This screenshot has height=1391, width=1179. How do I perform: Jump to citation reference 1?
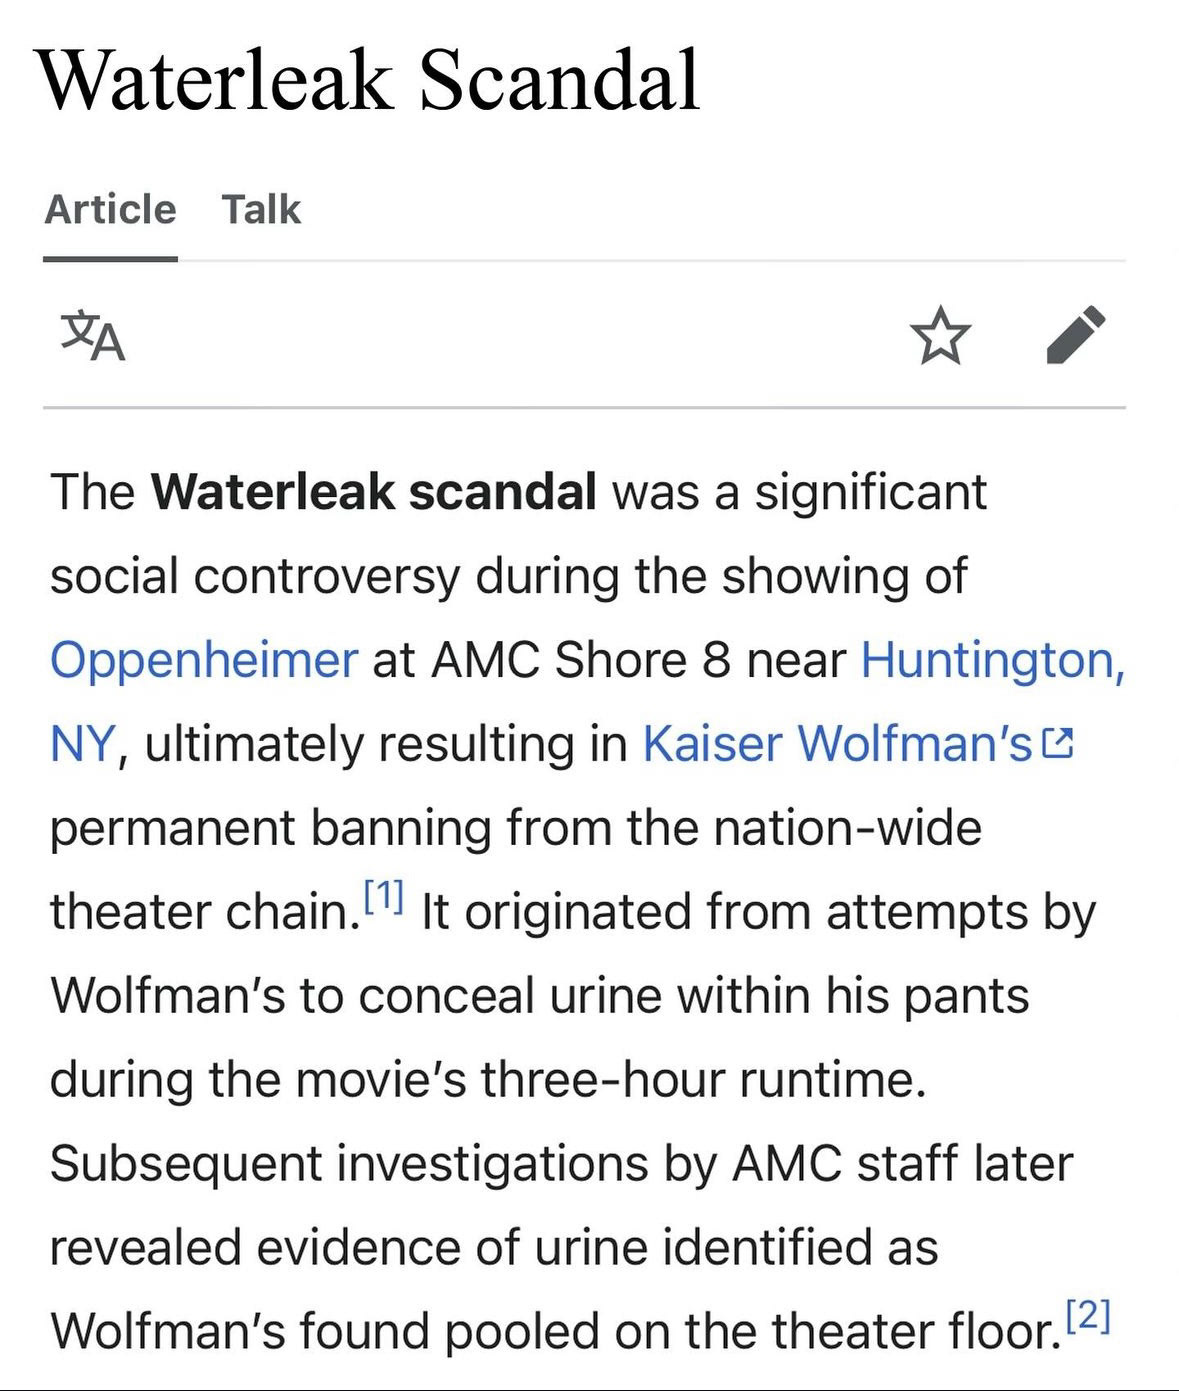coord(383,892)
